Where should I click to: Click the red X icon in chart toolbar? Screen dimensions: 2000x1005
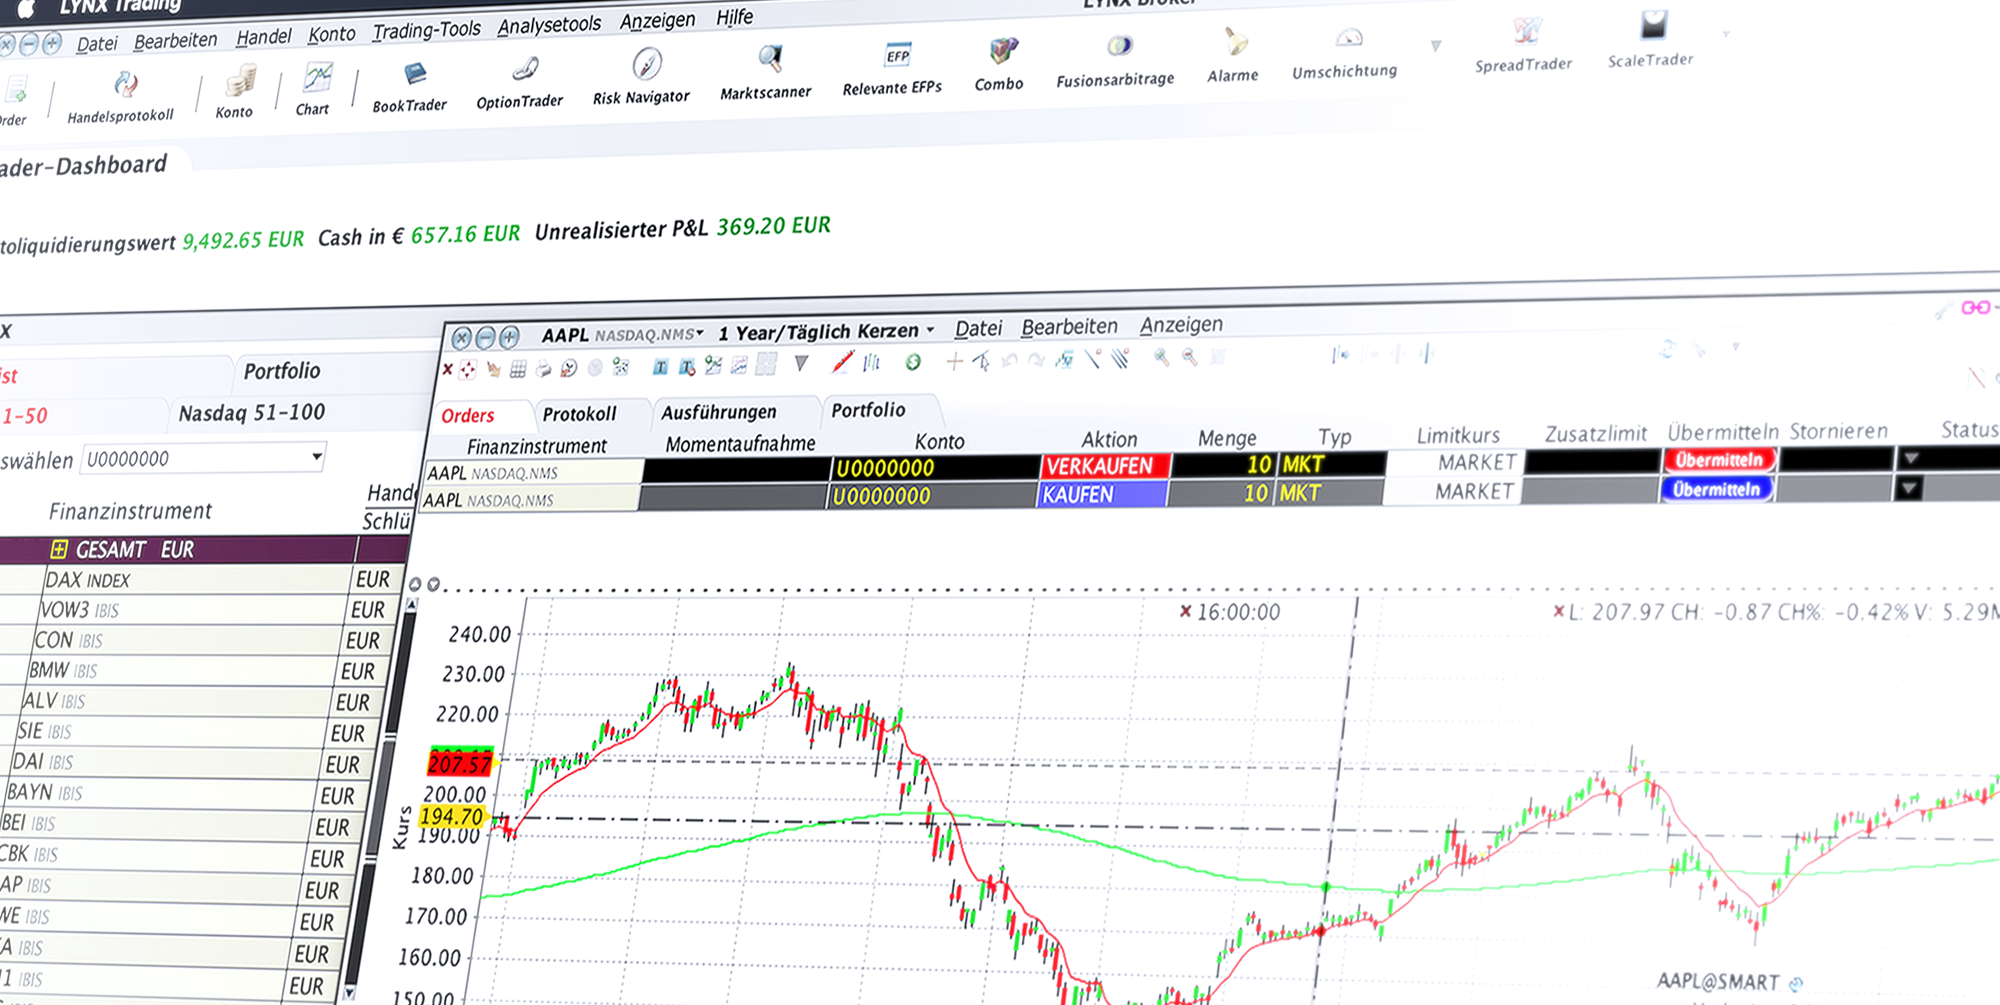pos(447,370)
